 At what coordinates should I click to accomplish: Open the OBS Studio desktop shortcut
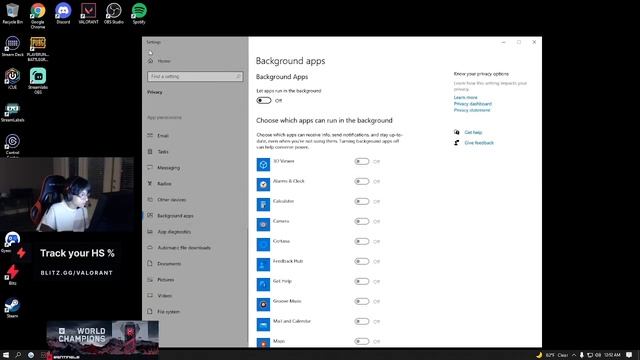click(113, 13)
